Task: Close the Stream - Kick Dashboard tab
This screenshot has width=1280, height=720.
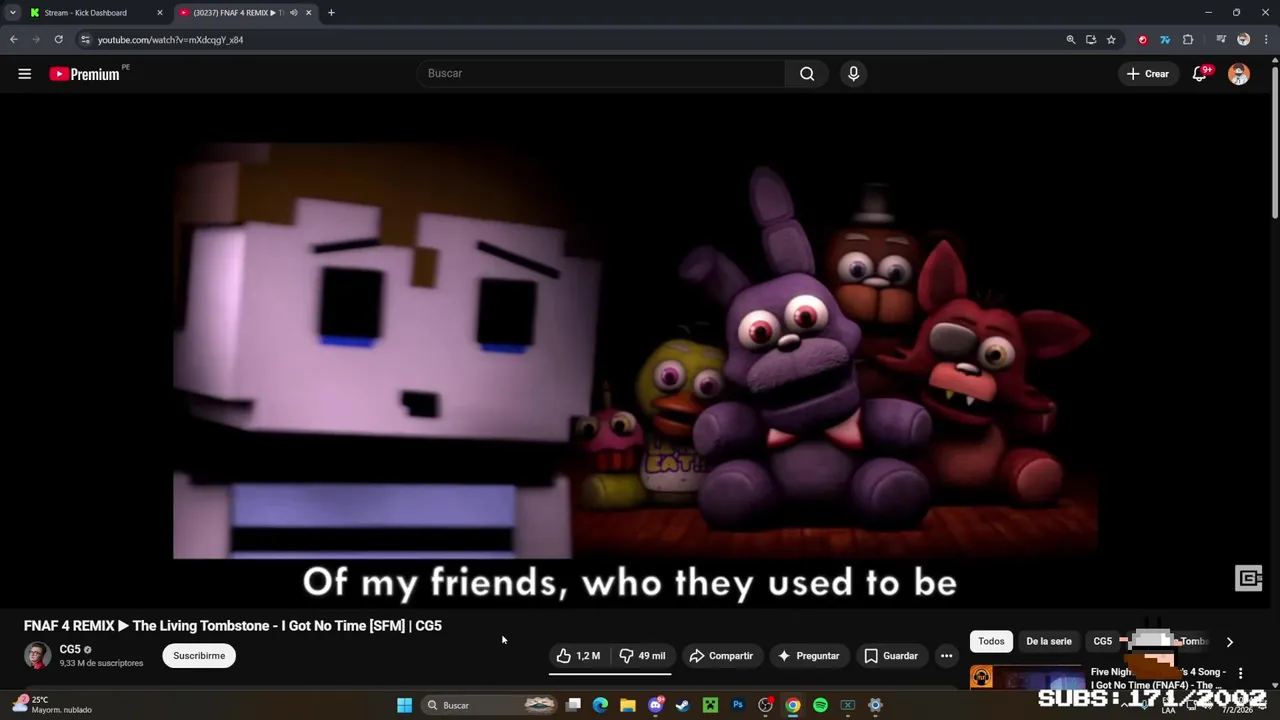Action: click(160, 13)
